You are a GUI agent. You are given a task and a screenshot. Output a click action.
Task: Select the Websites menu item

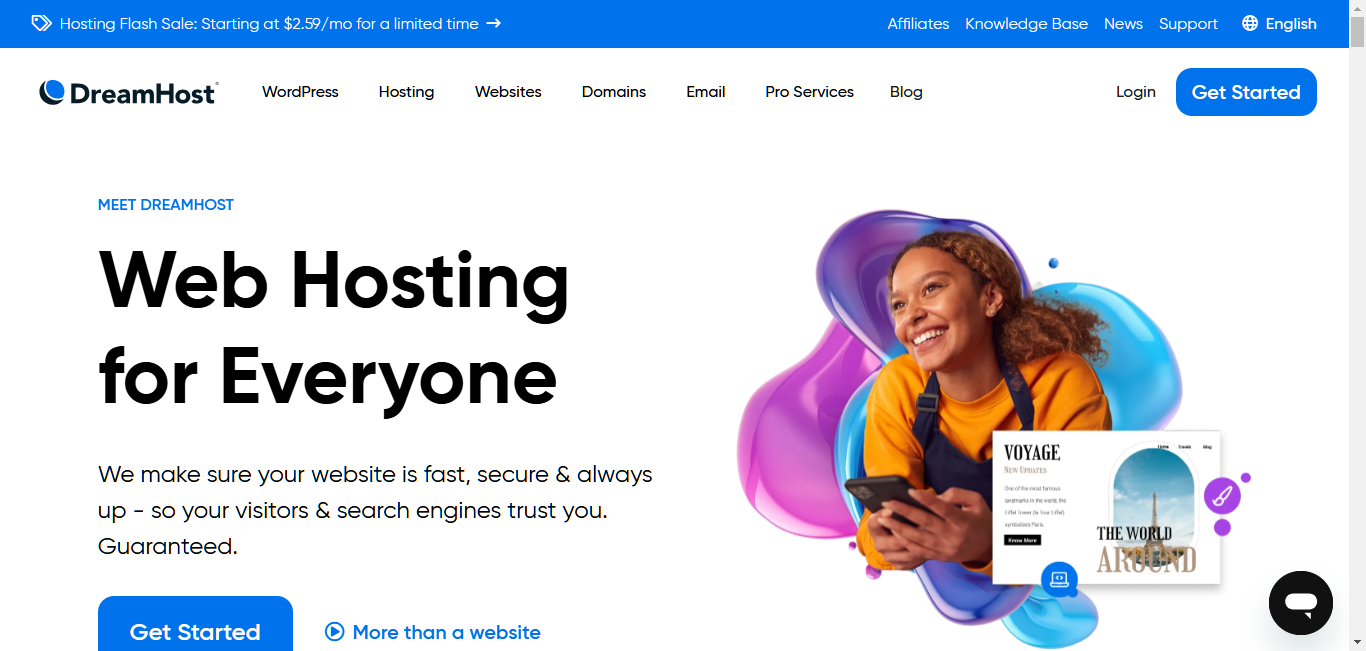(x=508, y=92)
